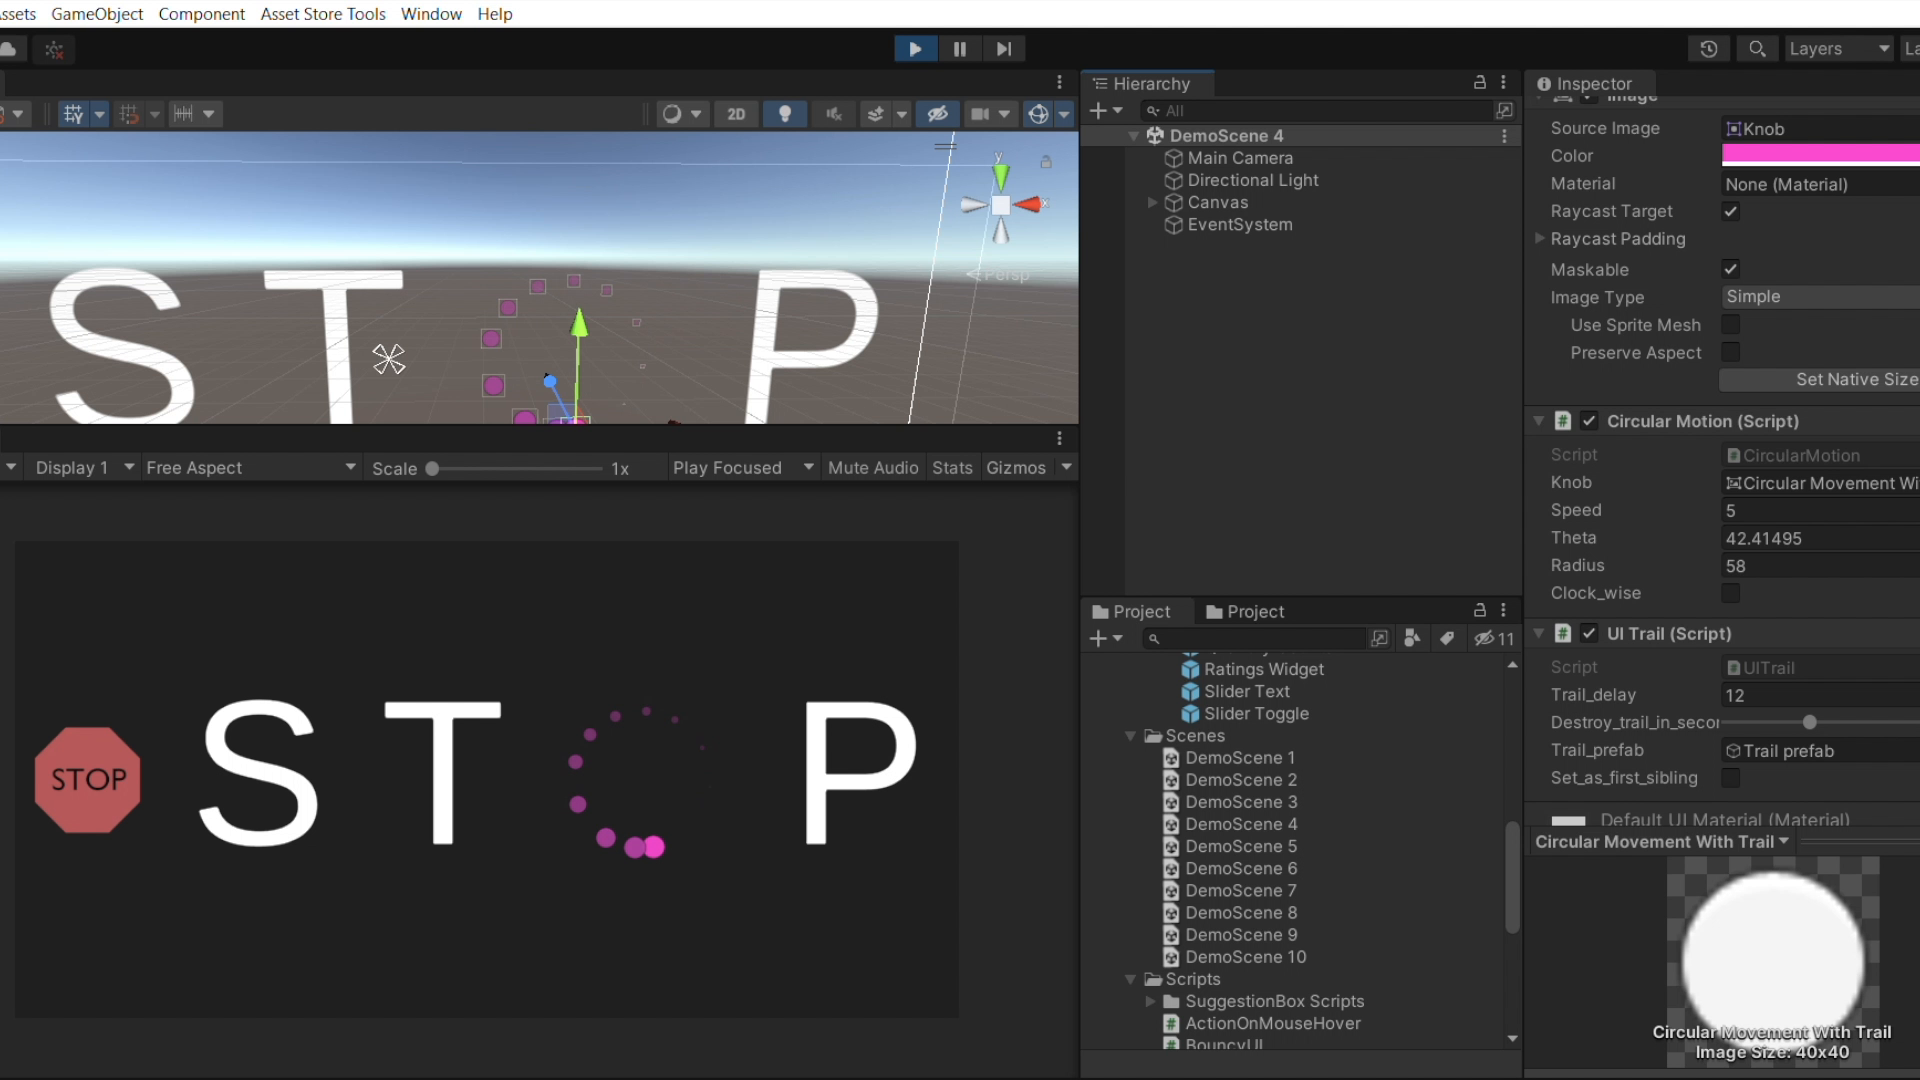
Task: Click the cloud services icon
Action: tap(8, 49)
